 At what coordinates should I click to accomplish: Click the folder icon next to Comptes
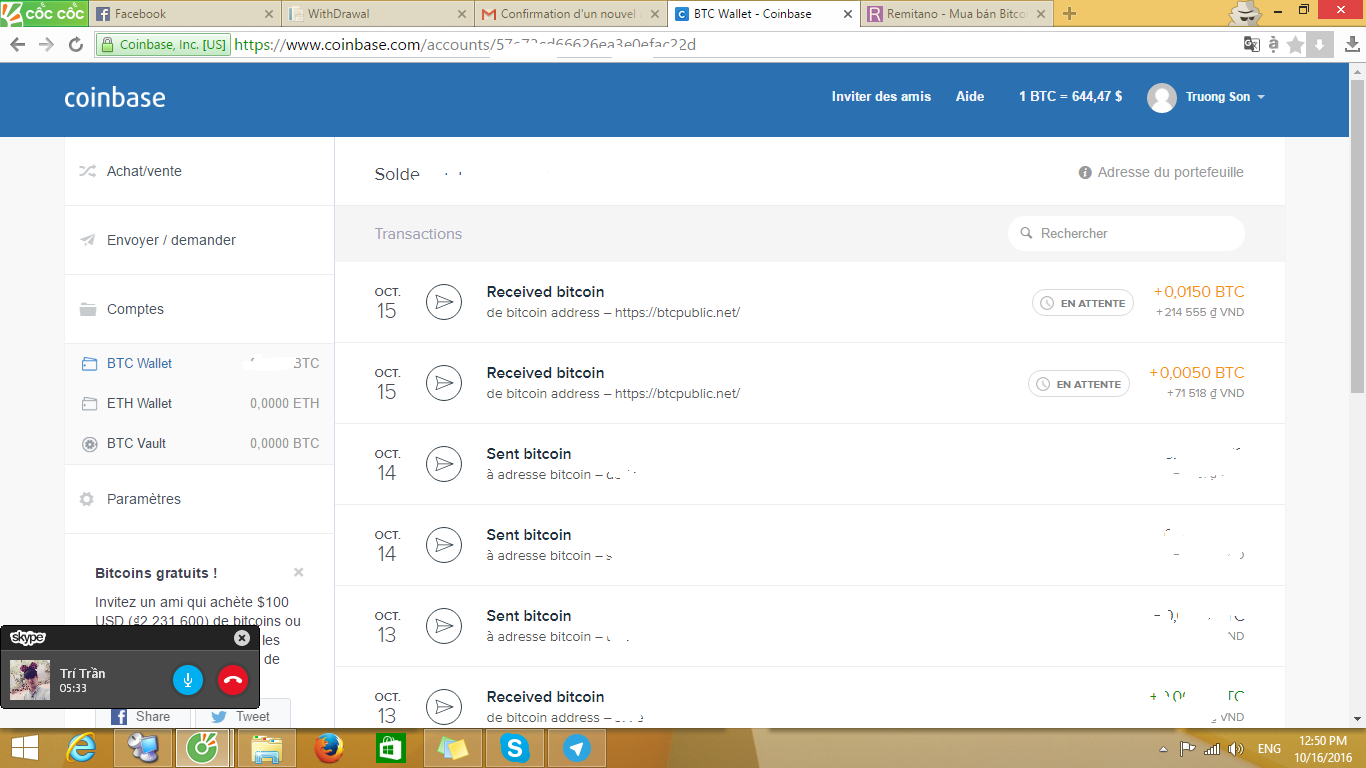[87, 309]
